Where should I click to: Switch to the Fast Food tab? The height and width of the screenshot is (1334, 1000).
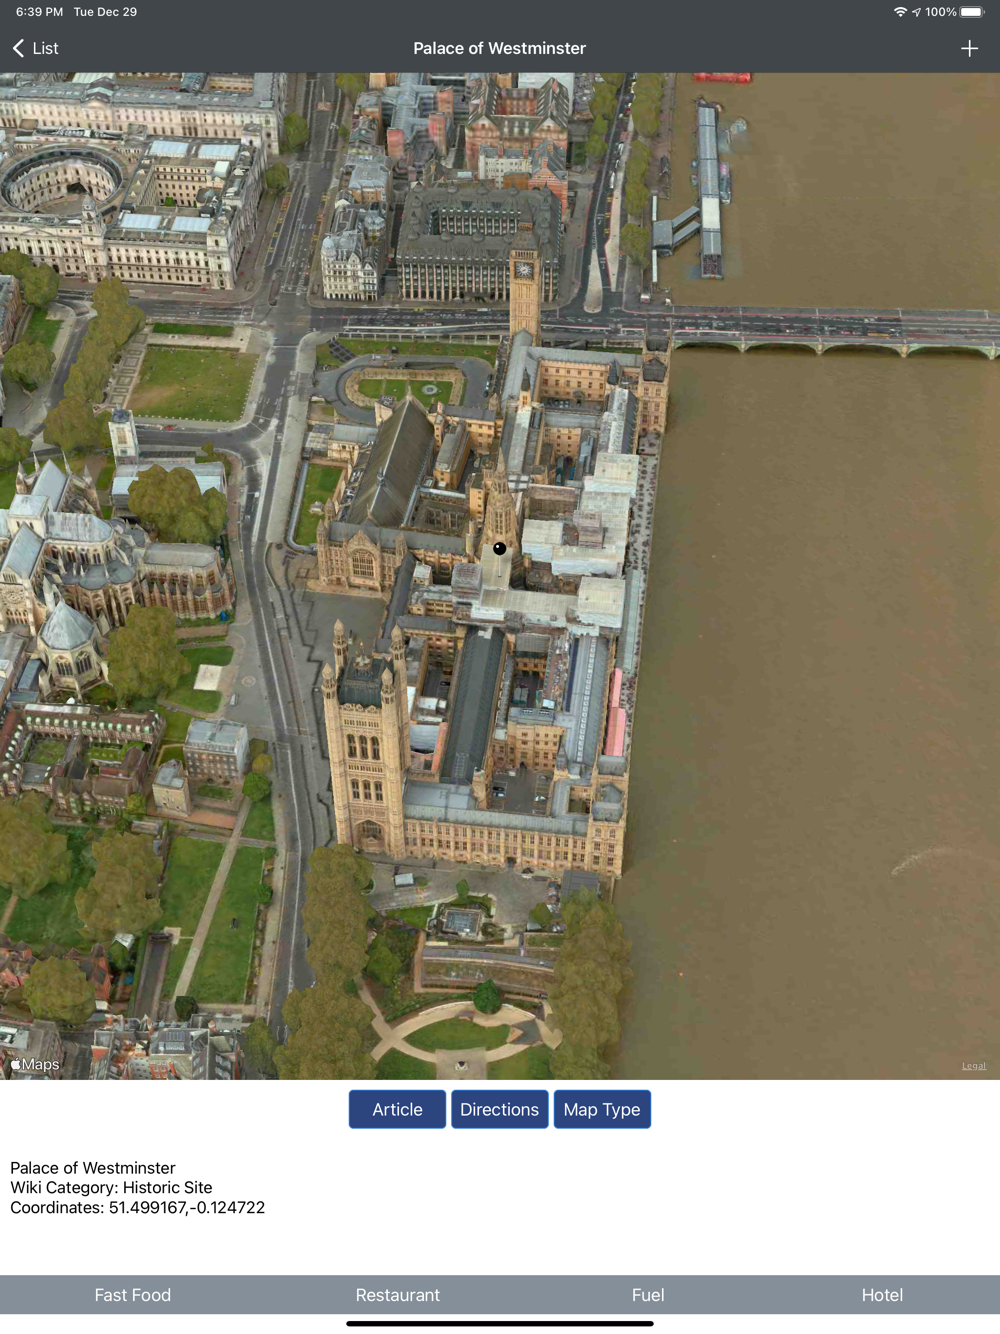click(133, 1295)
